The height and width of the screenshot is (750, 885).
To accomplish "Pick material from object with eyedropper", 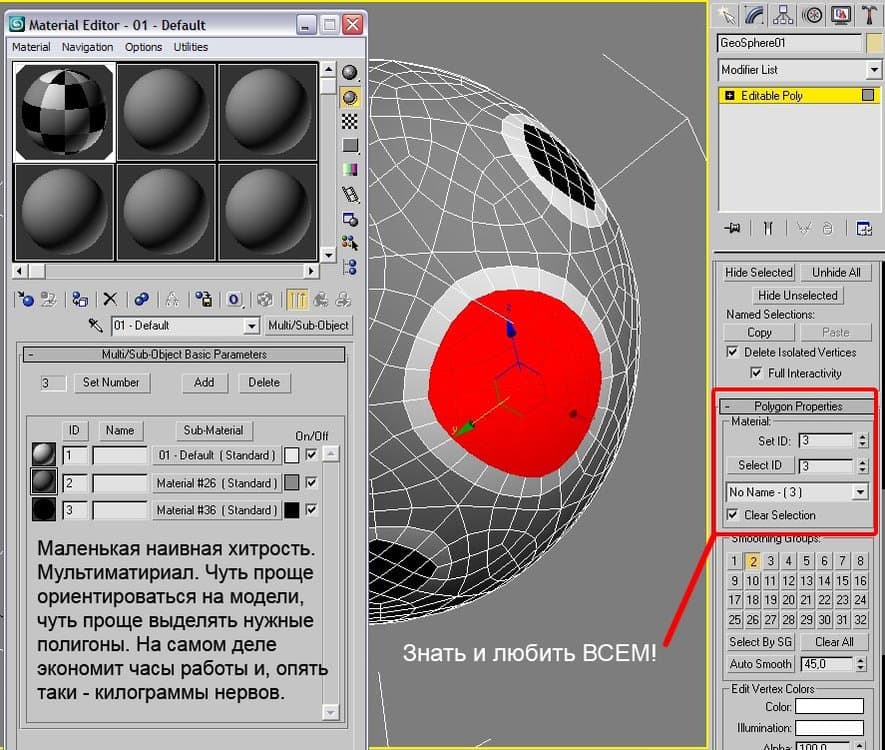I will pyautogui.click(x=96, y=326).
